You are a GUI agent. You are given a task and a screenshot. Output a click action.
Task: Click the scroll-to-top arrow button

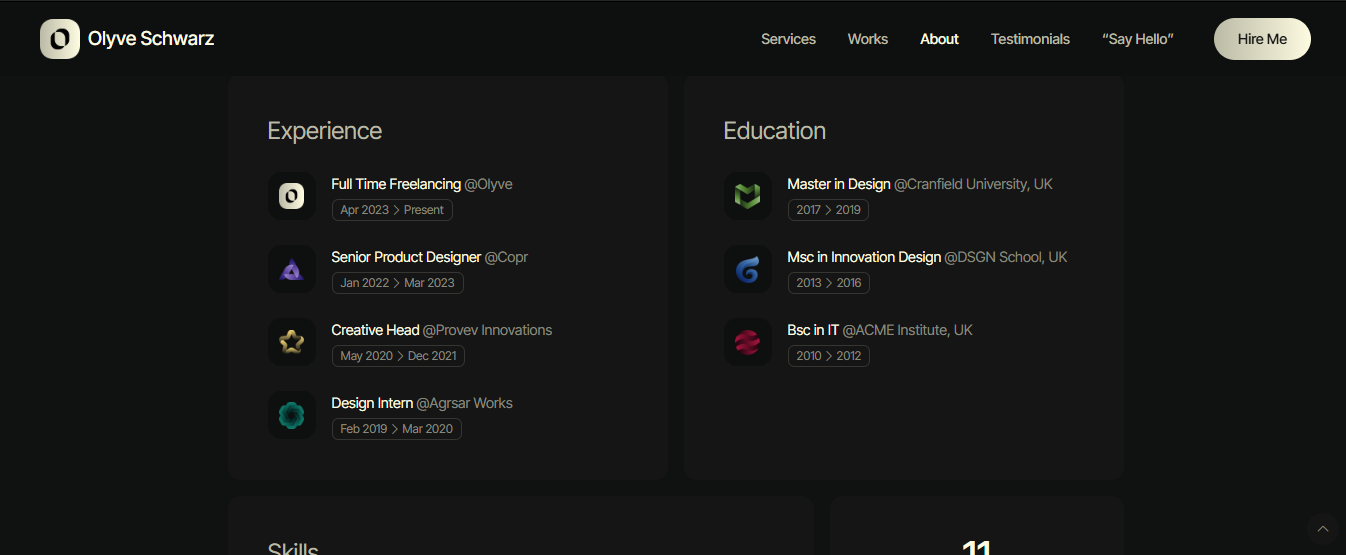pyautogui.click(x=1323, y=529)
